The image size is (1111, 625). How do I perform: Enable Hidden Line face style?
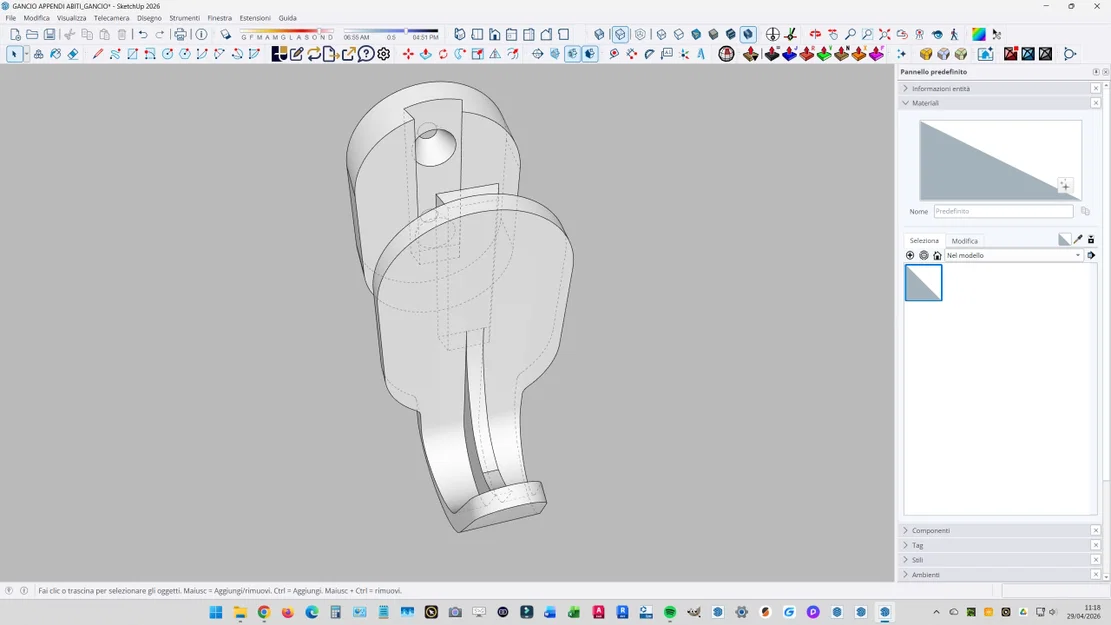point(679,34)
